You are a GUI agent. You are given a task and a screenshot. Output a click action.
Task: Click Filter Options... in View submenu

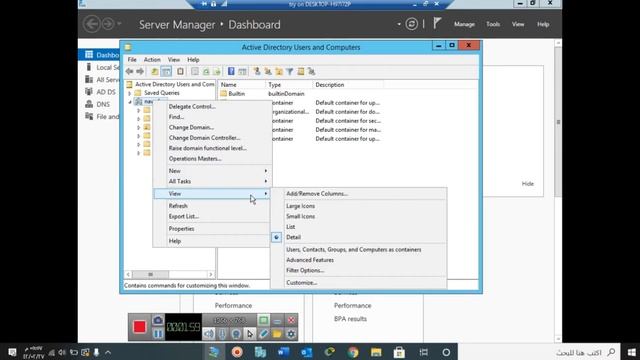[305, 270]
